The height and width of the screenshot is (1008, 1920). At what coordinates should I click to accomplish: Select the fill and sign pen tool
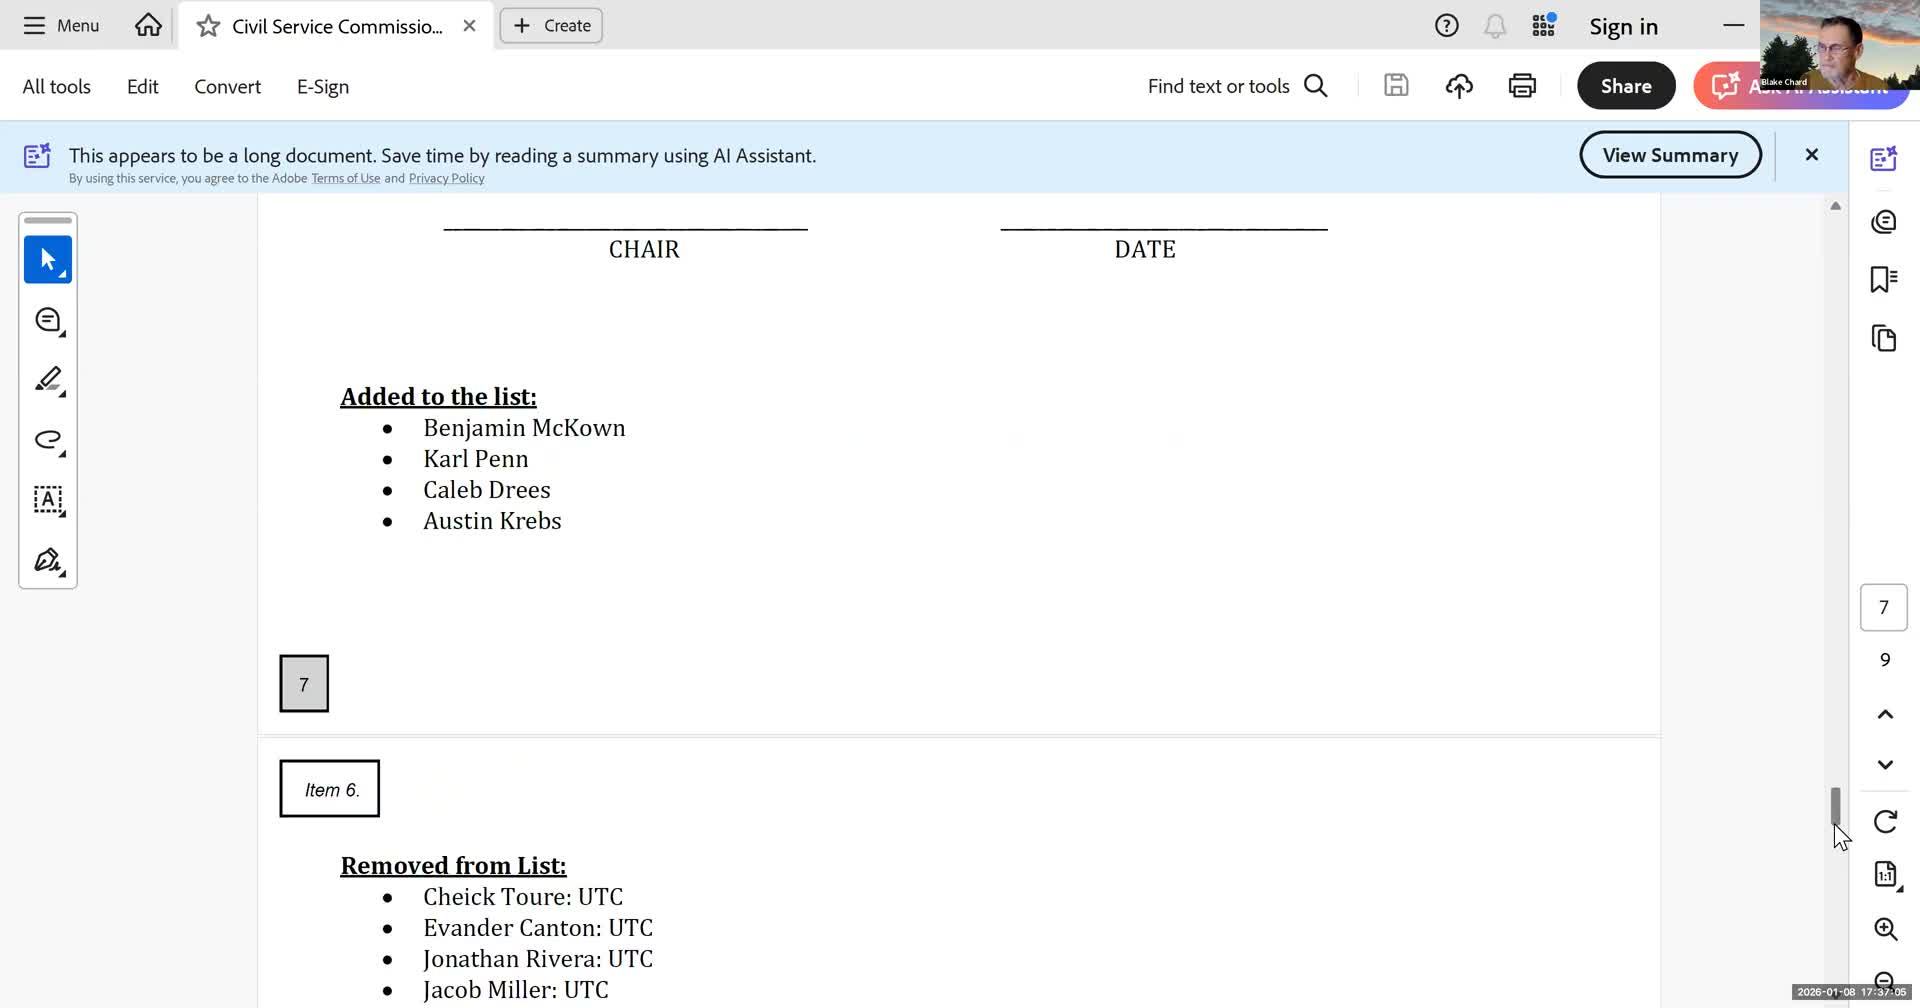pyautogui.click(x=48, y=560)
